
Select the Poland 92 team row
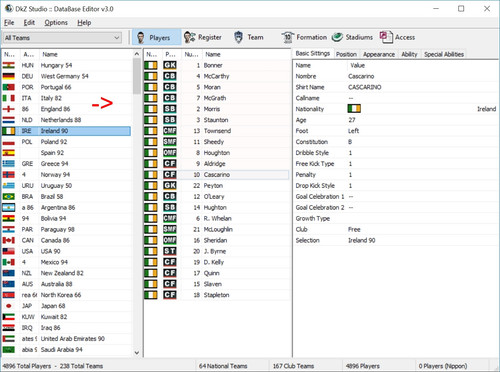click(67, 142)
